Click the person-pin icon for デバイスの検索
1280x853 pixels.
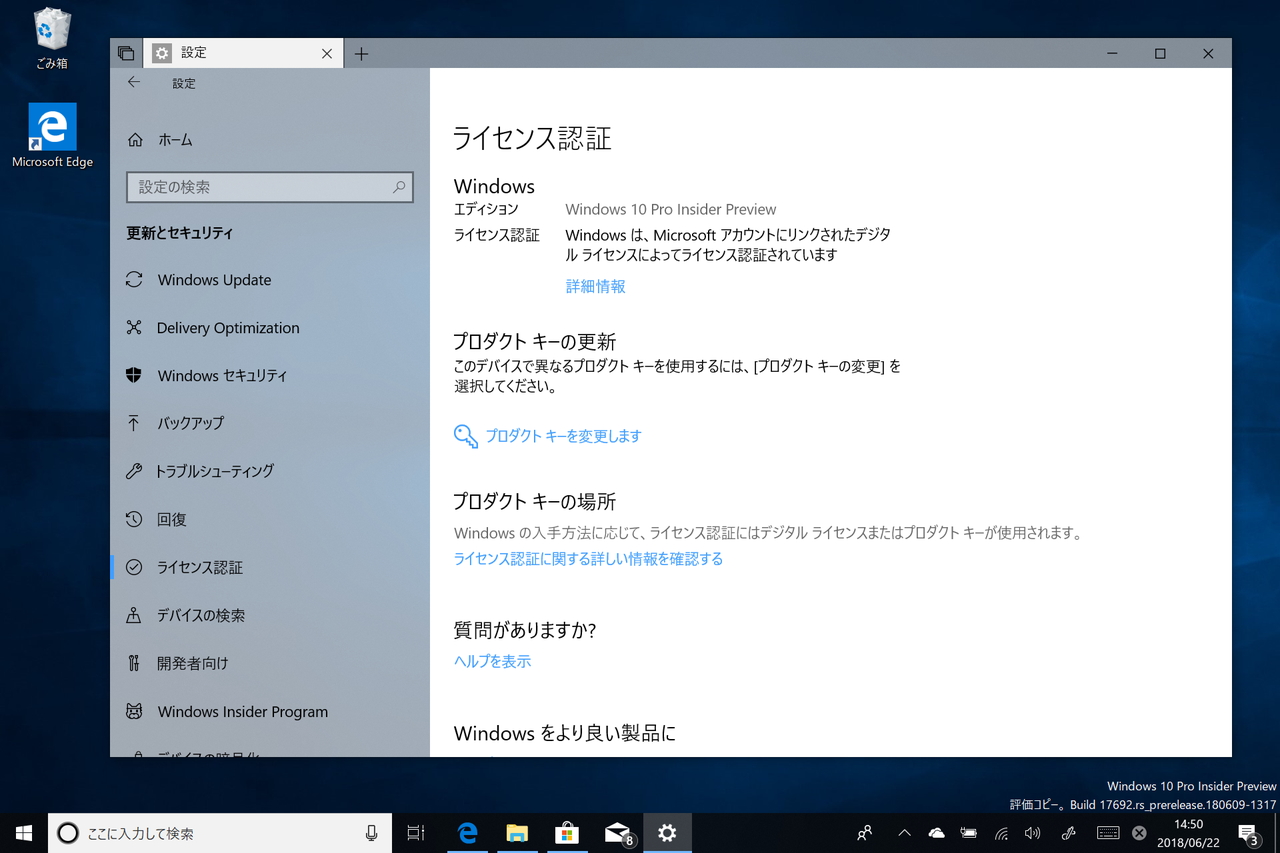pos(134,616)
